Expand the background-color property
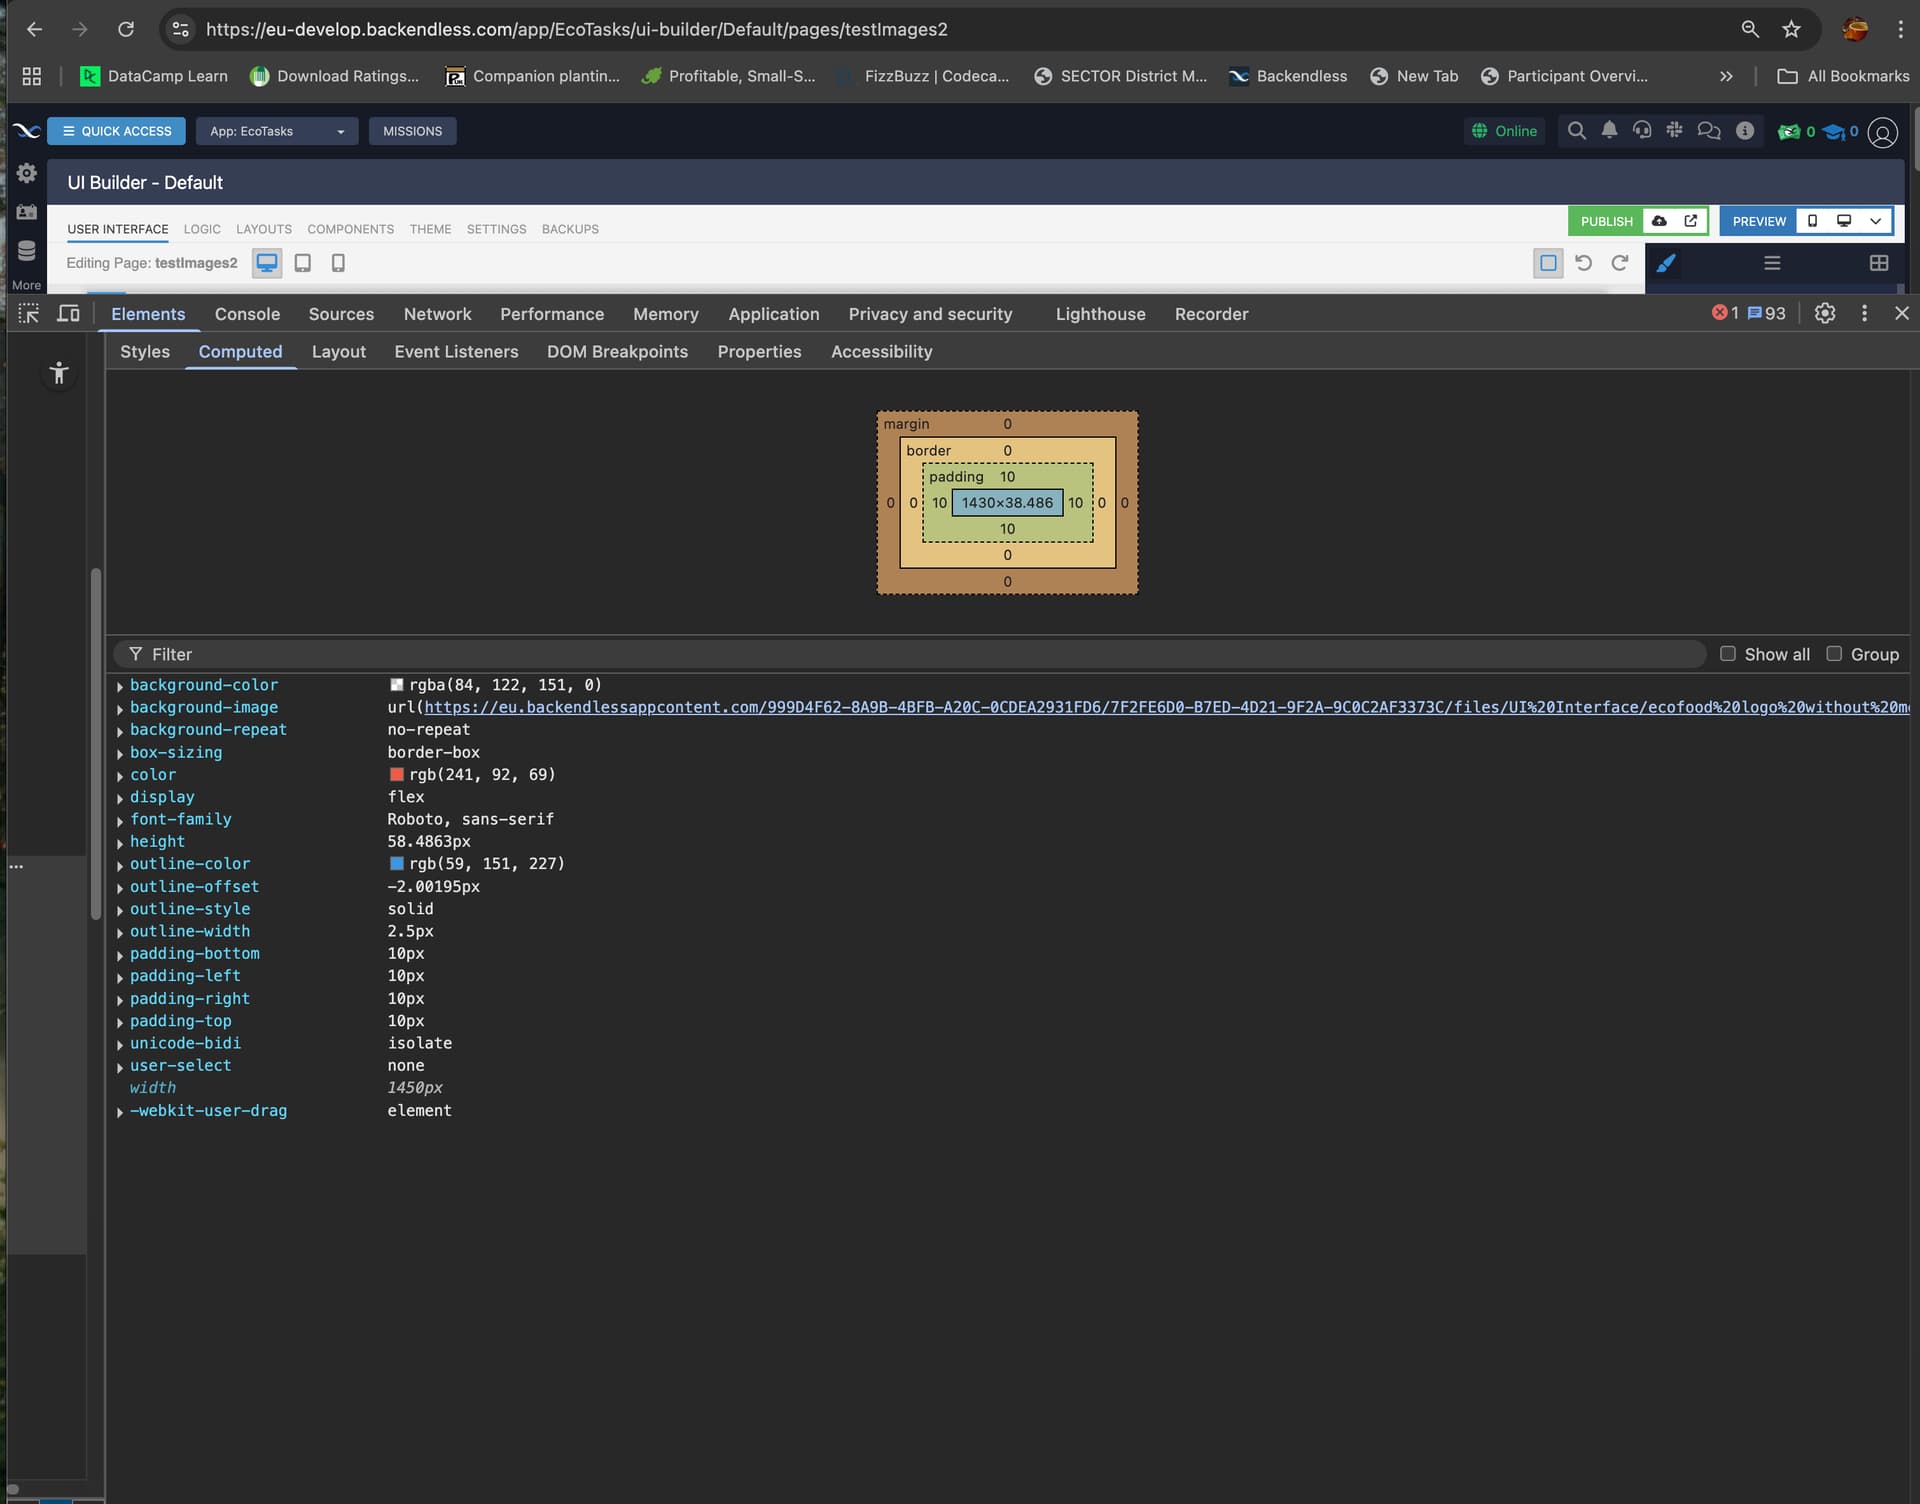Image resolution: width=1920 pixels, height=1504 pixels. tap(120, 686)
